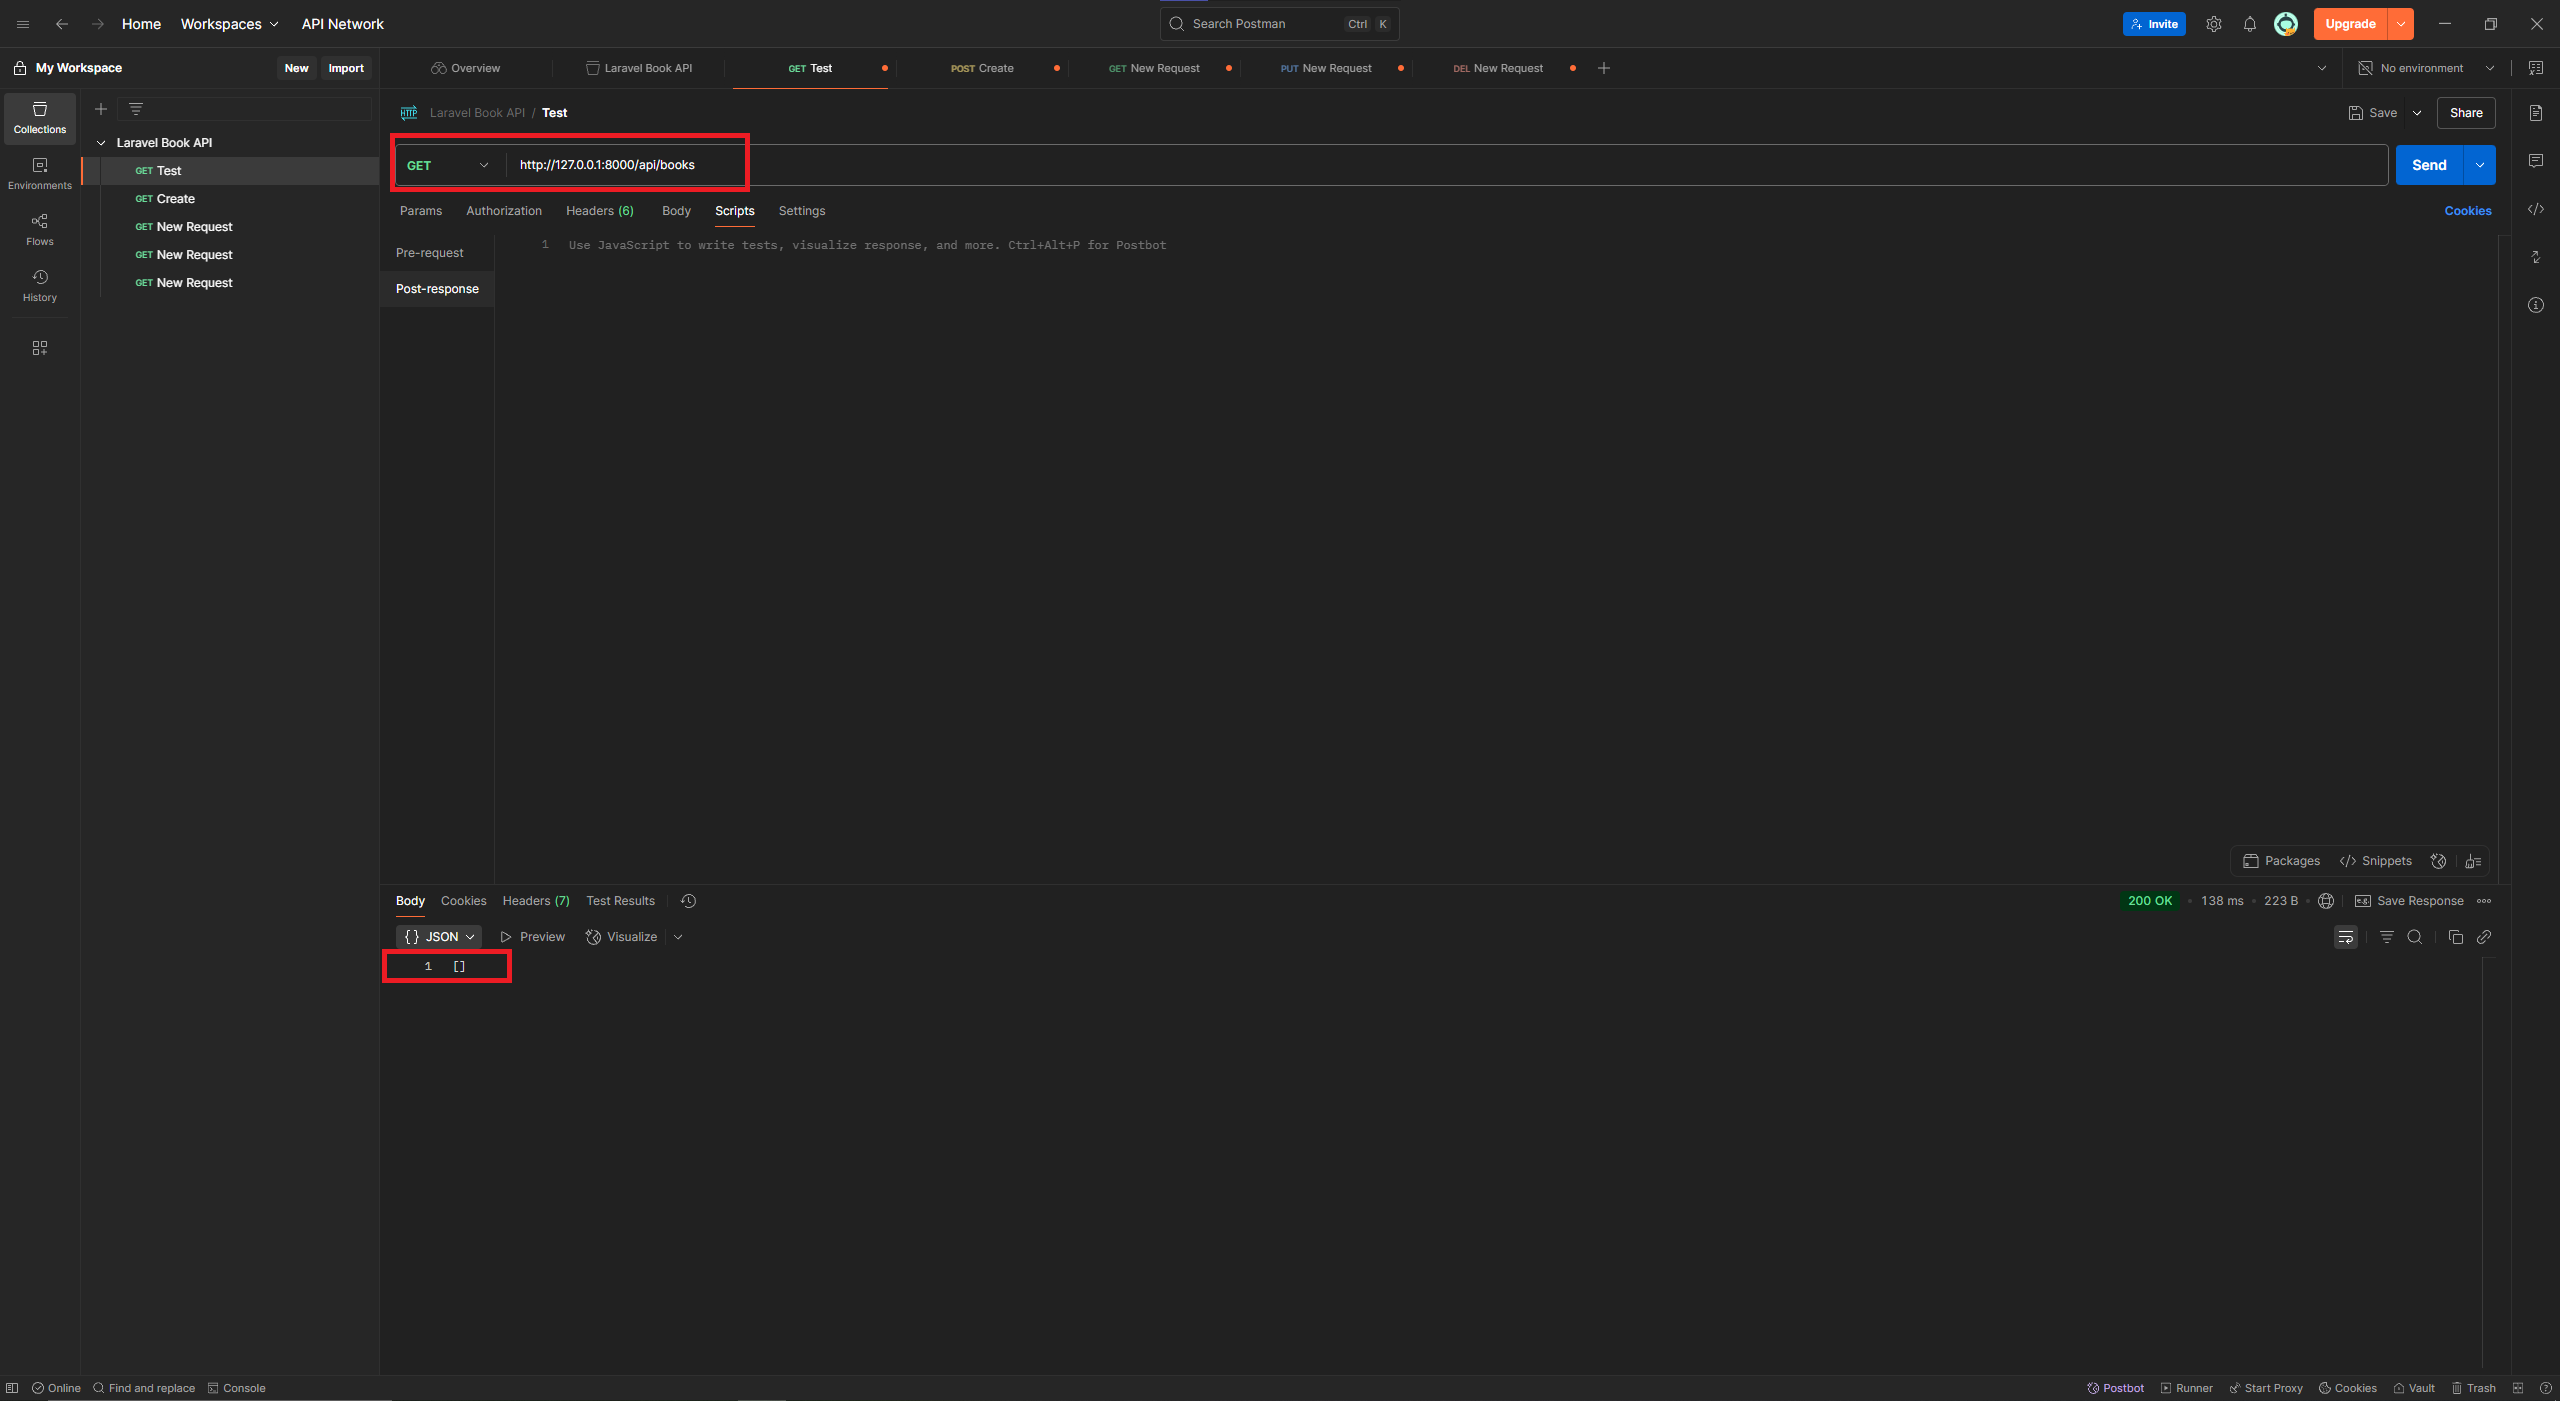Open the comments panel on the right sidebar
The image size is (2560, 1401).
click(2536, 160)
